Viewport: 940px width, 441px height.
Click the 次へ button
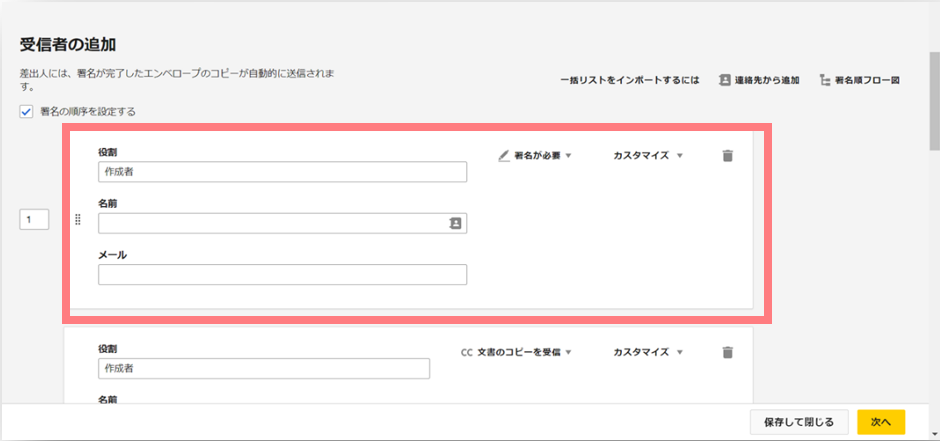coord(881,422)
